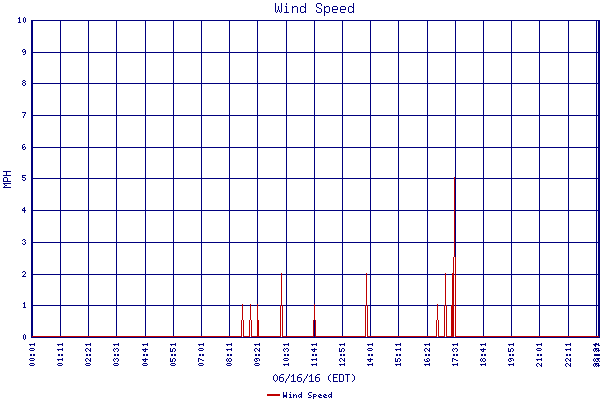Image resolution: width=600 pixels, height=400 pixels.
Task: Click the 2 MPH wind spike near 14:01
Action: pyautogui.click(x=367, y=305)
